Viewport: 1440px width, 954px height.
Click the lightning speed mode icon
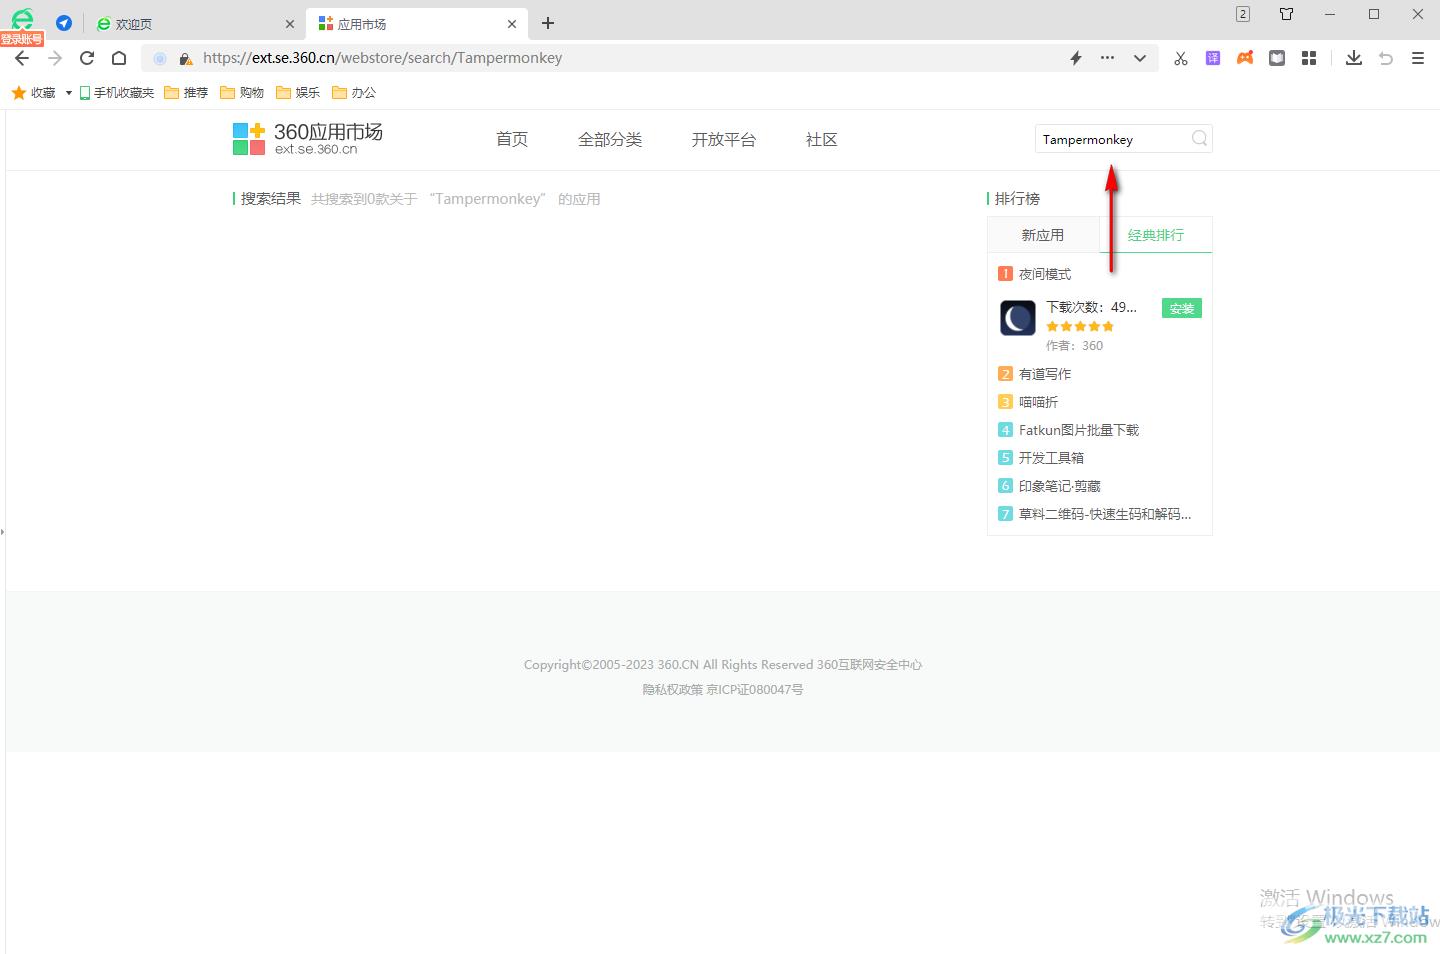[1076, 58]
